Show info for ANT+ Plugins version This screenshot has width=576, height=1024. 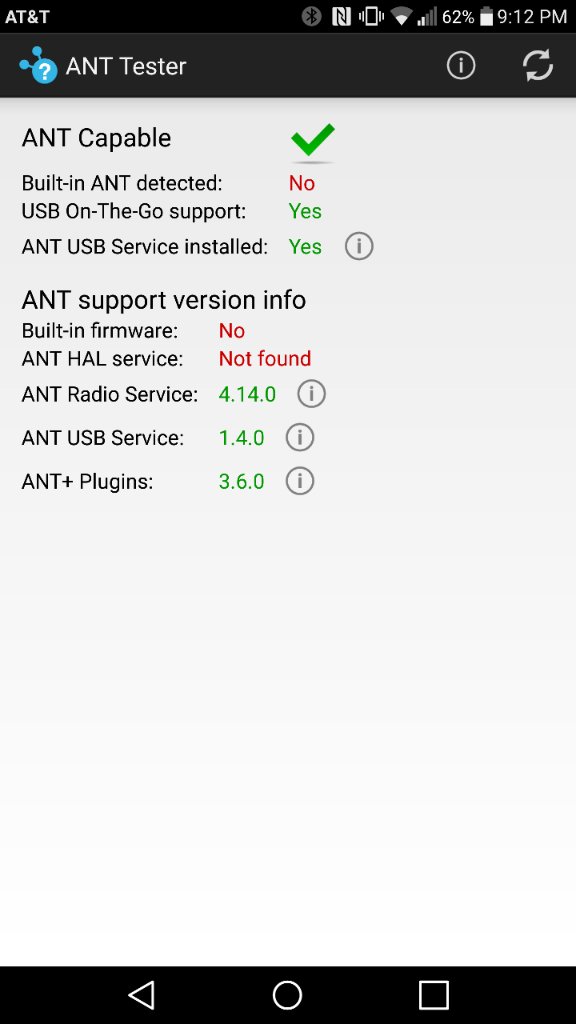coord(300,481)
